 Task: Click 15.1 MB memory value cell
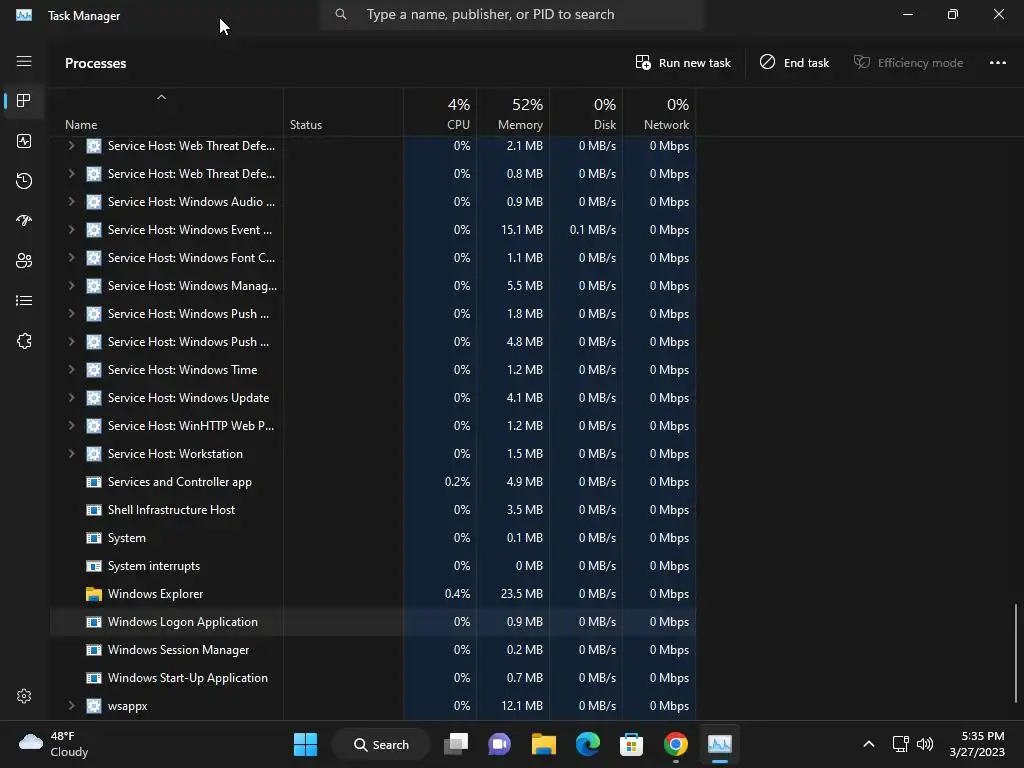pyautogui.click(x=513, y=230)
